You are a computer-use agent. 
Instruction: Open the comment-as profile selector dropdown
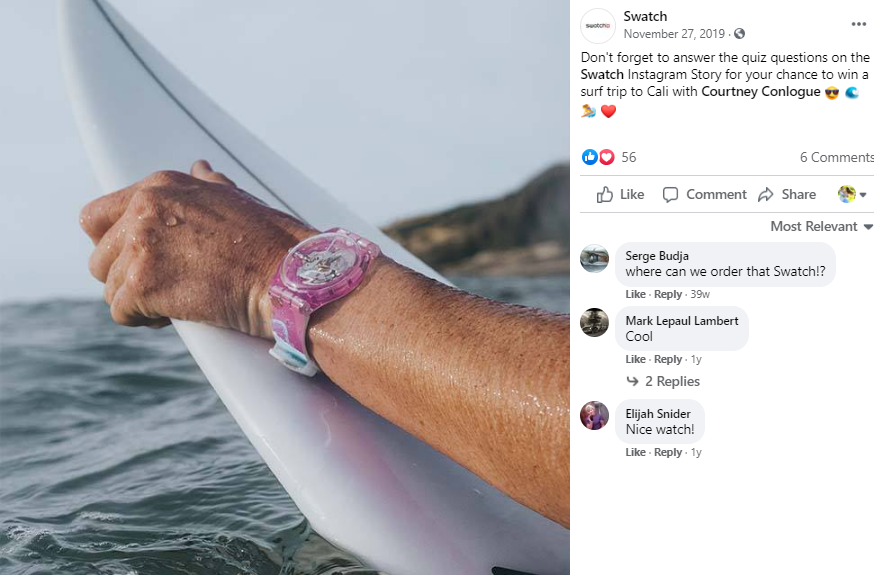tap(852, 194)
